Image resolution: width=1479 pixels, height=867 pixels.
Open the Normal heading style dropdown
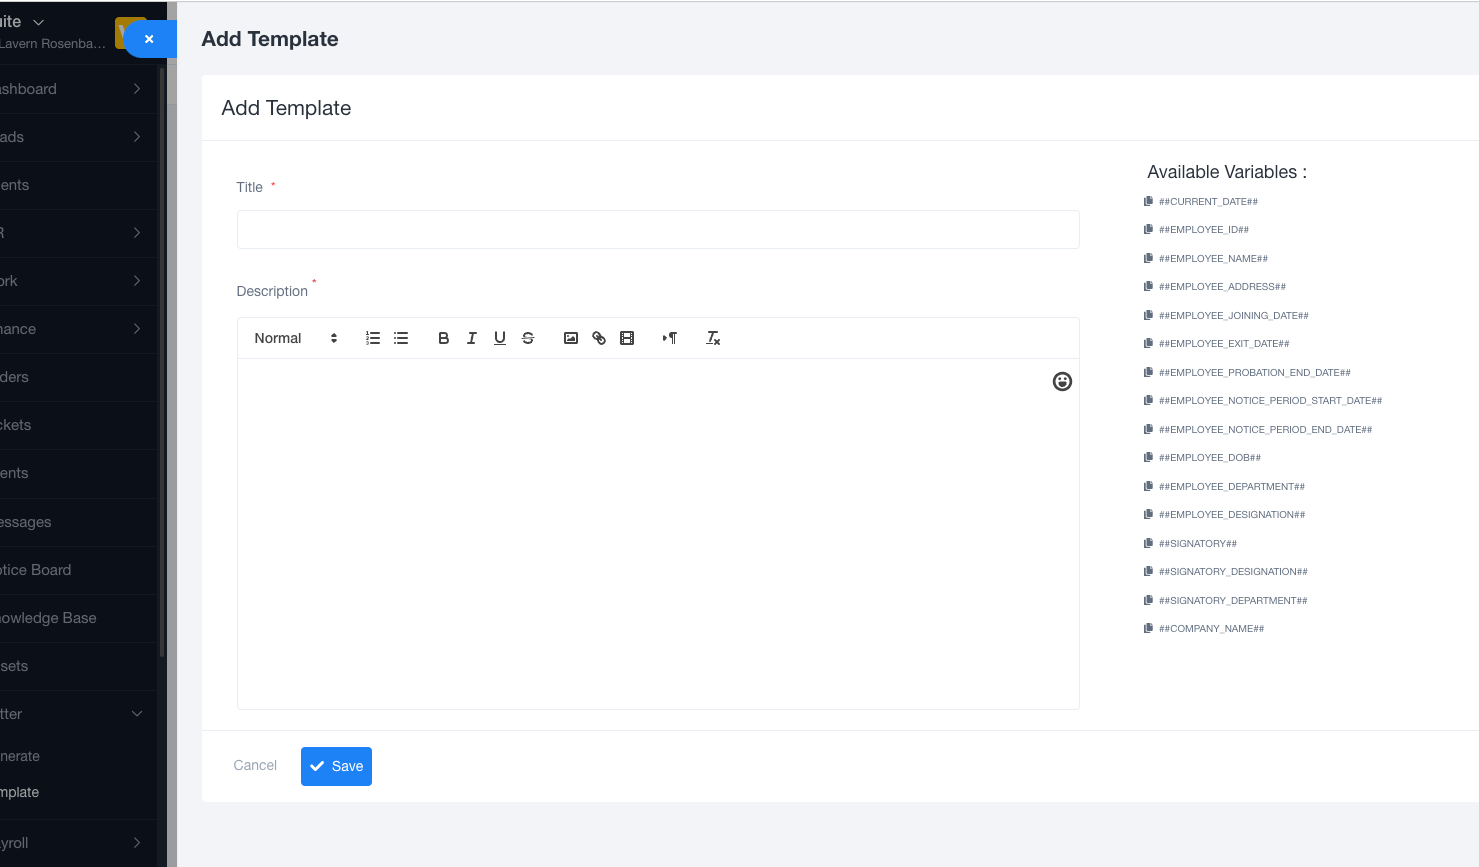[x=295, y=338]
